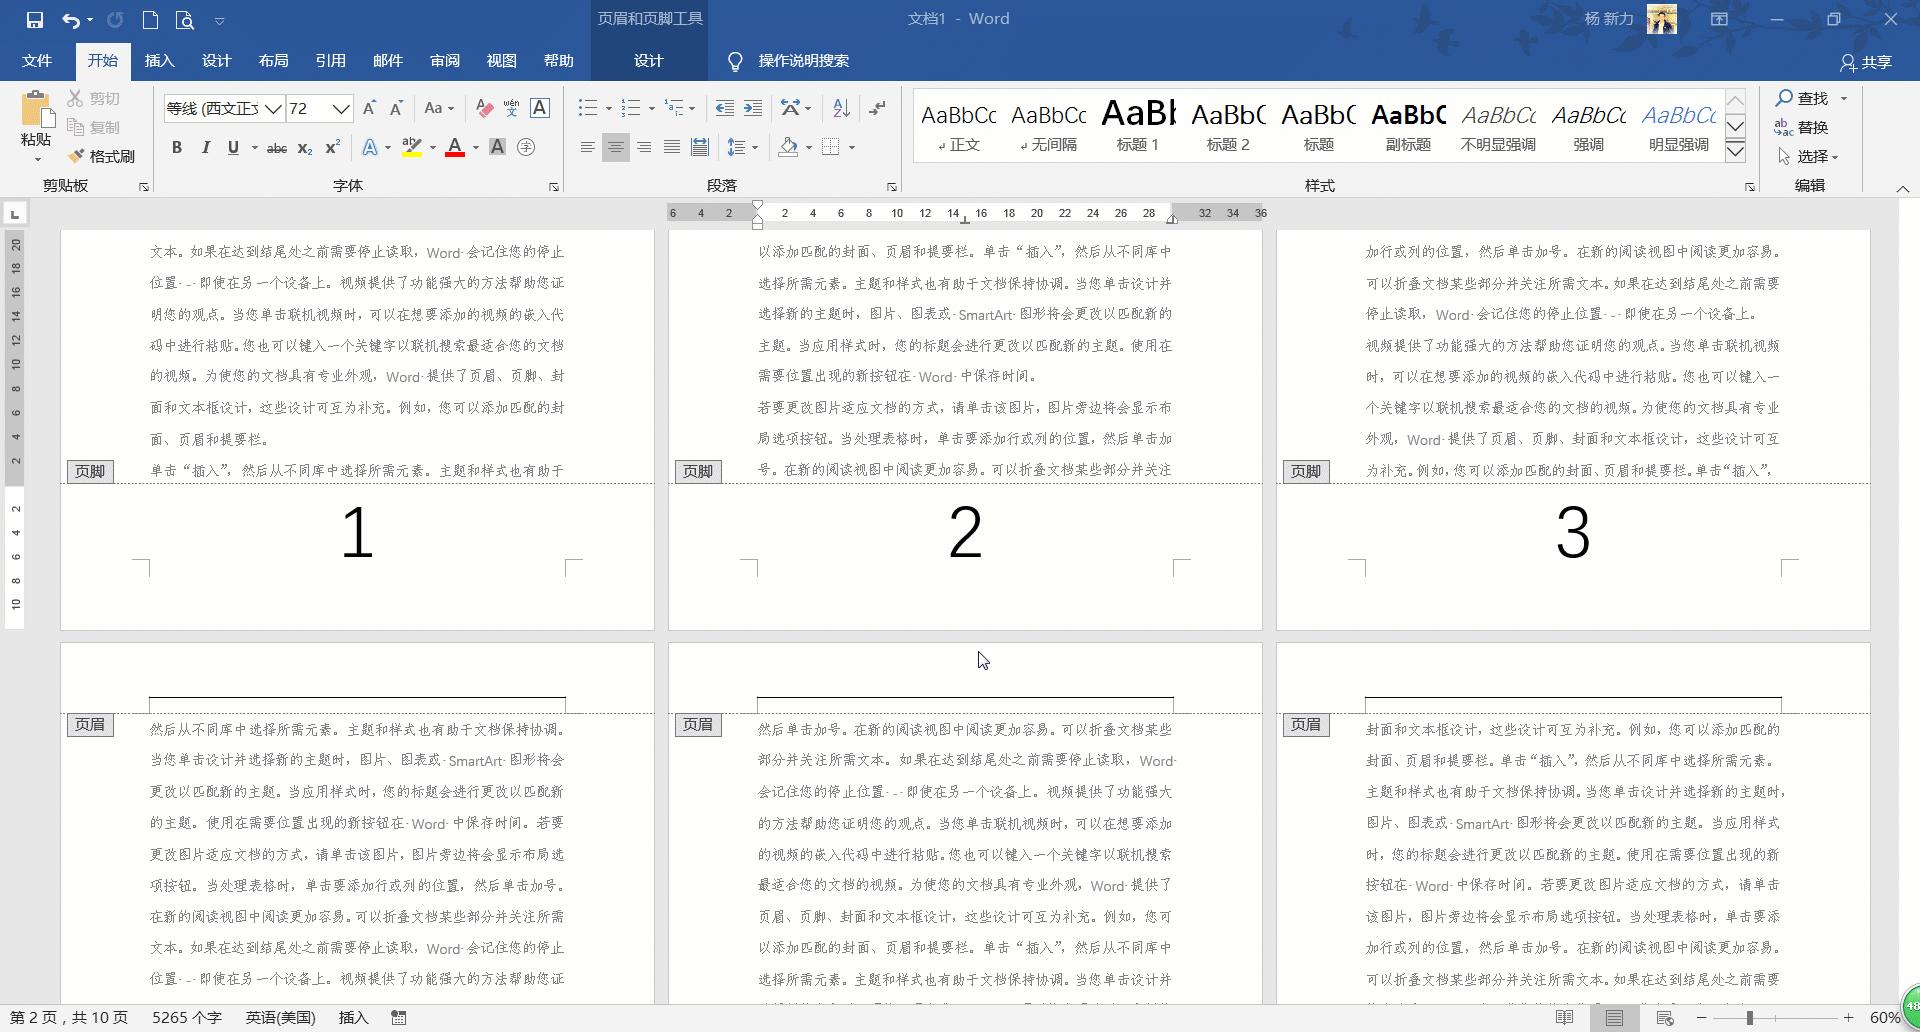Click the Sort icon in Paragraph group
The width and height of the screenshot is (1920, 1032).
coord(840,107)
